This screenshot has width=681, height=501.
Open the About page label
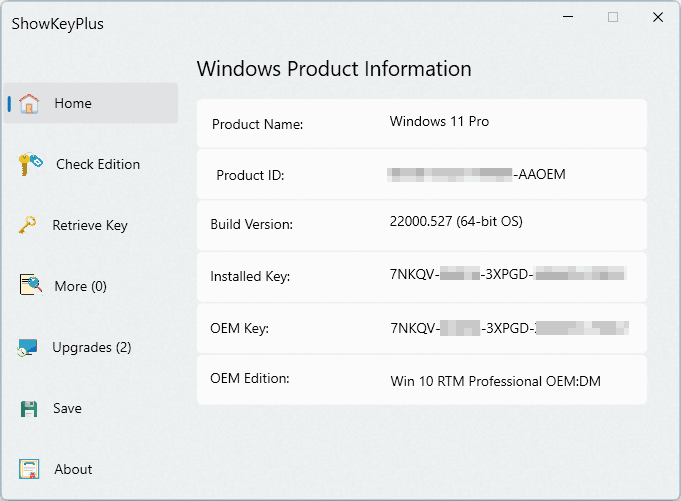point(73,469)
